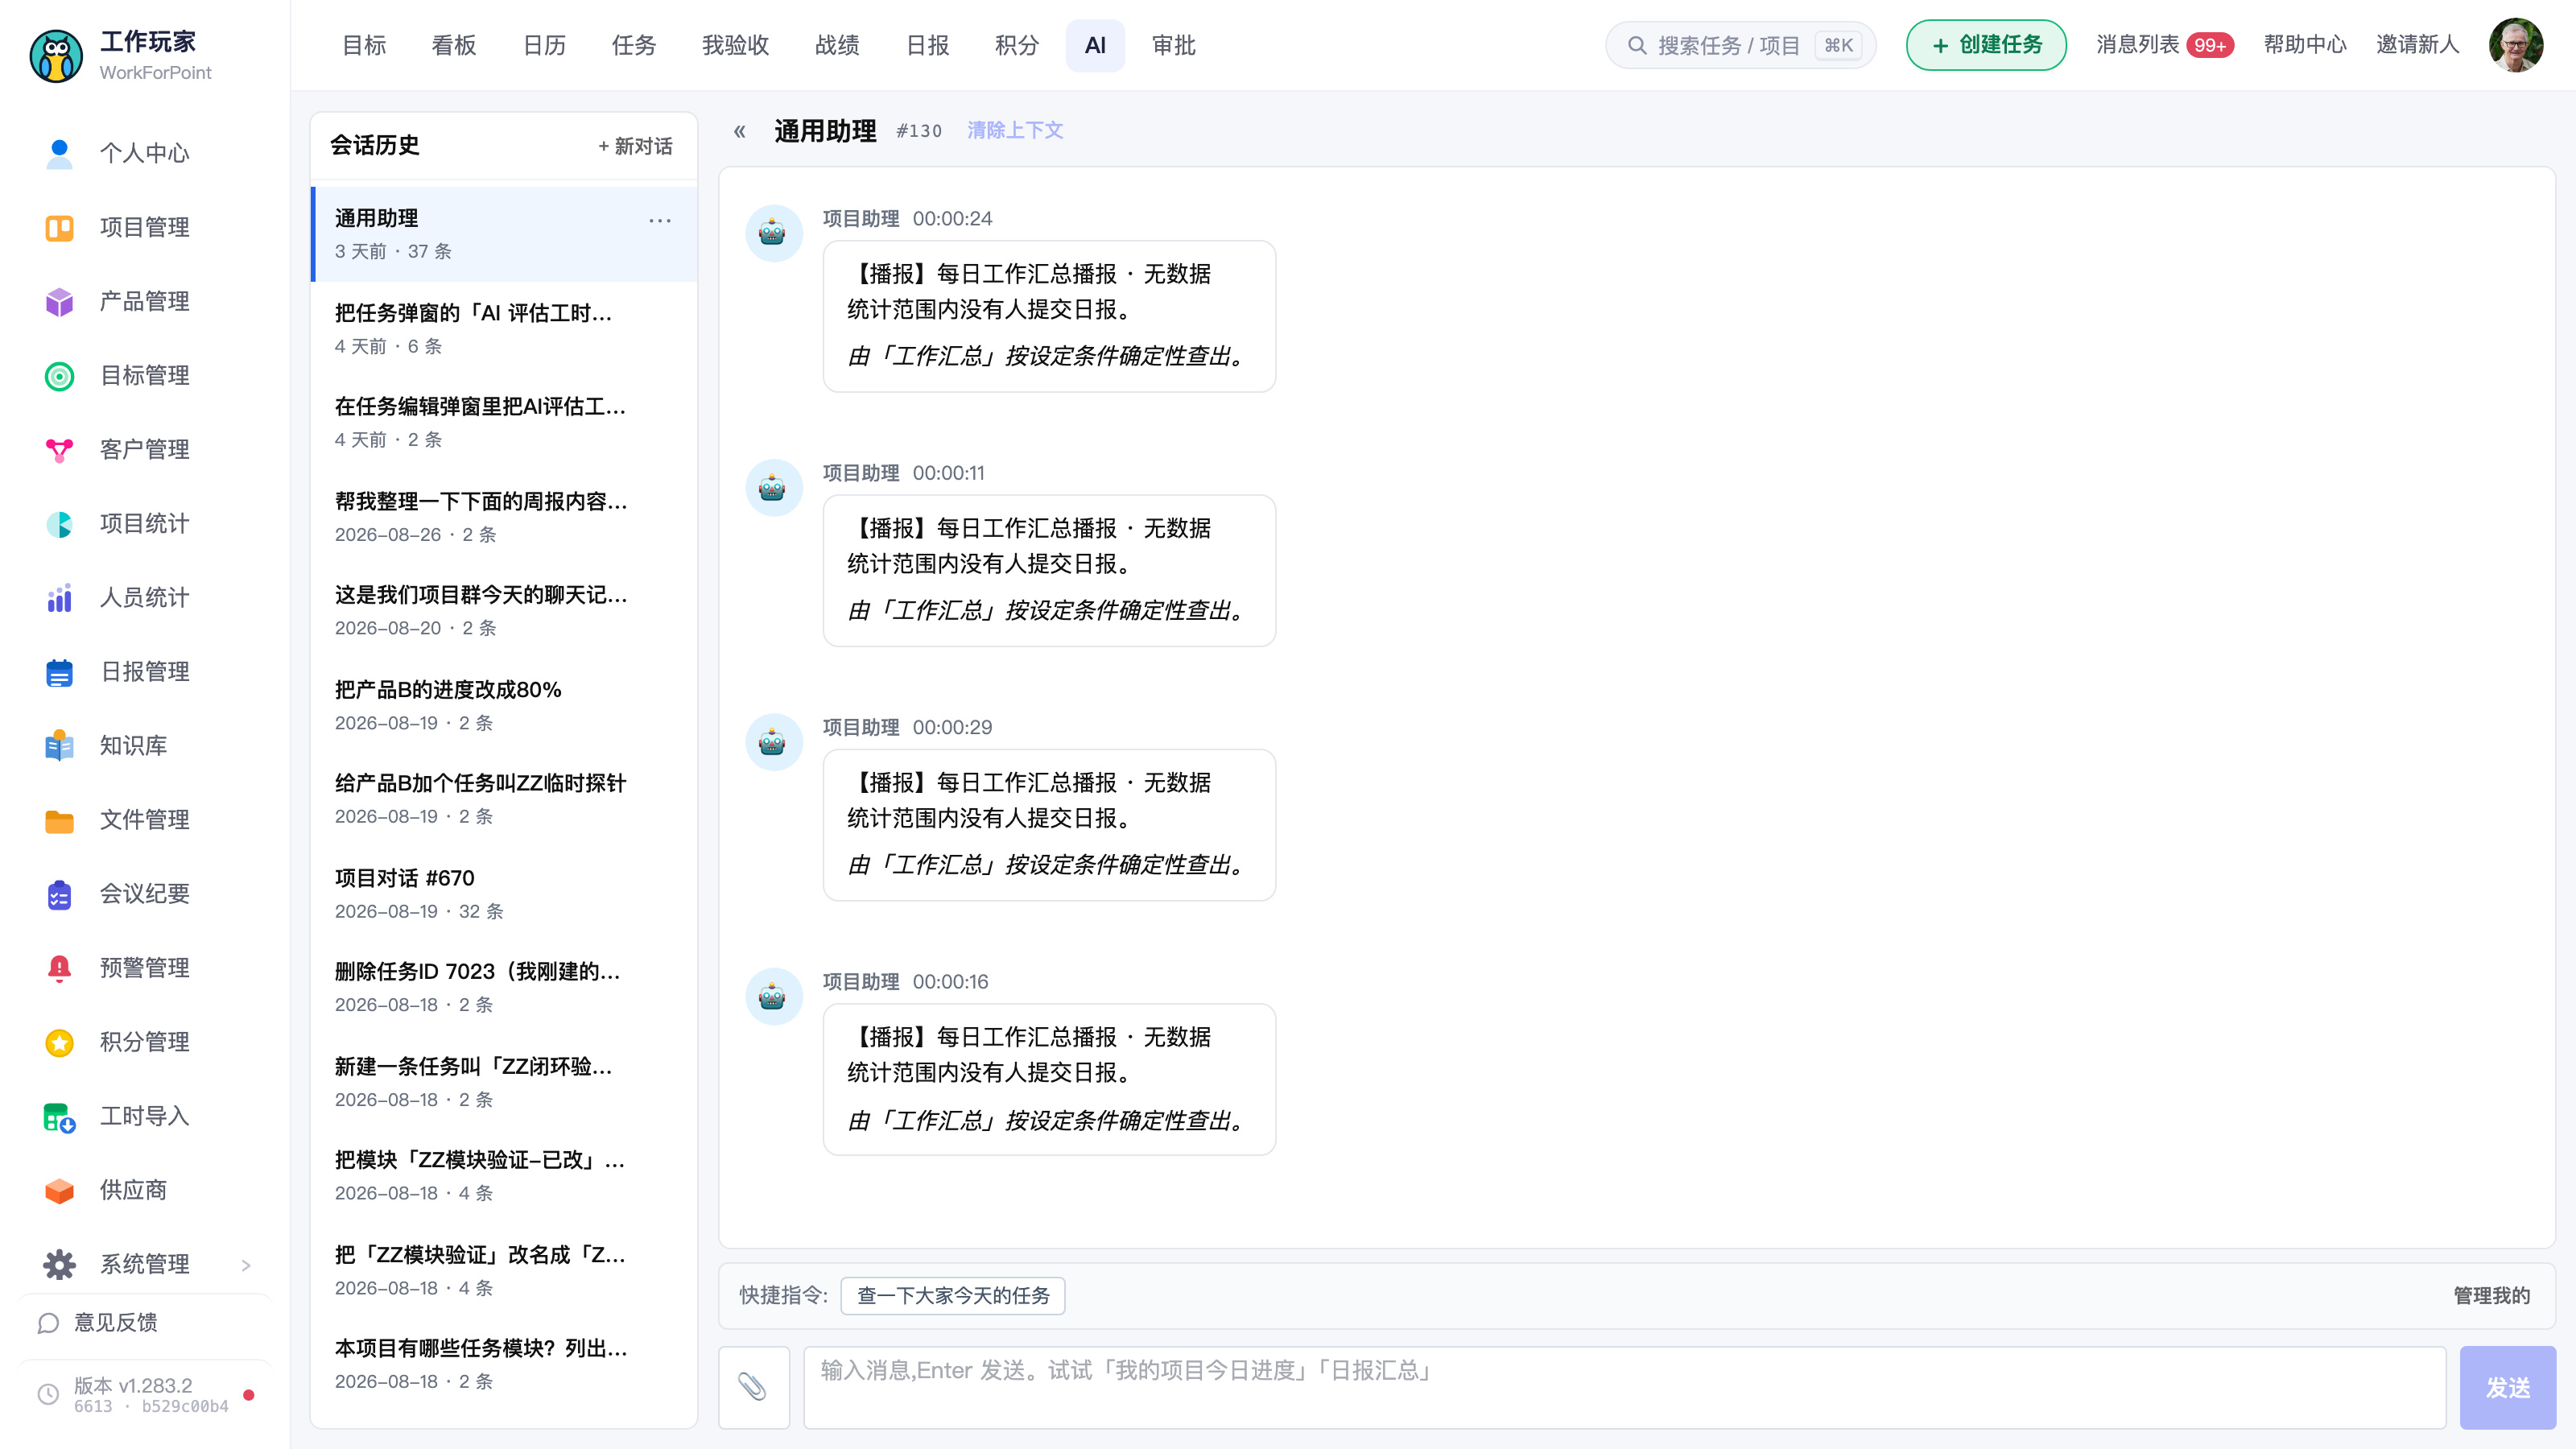The image size is (2576, 1449).
Task: Click the 日报管理 calendar icon
Action: [x=59, y=672]
